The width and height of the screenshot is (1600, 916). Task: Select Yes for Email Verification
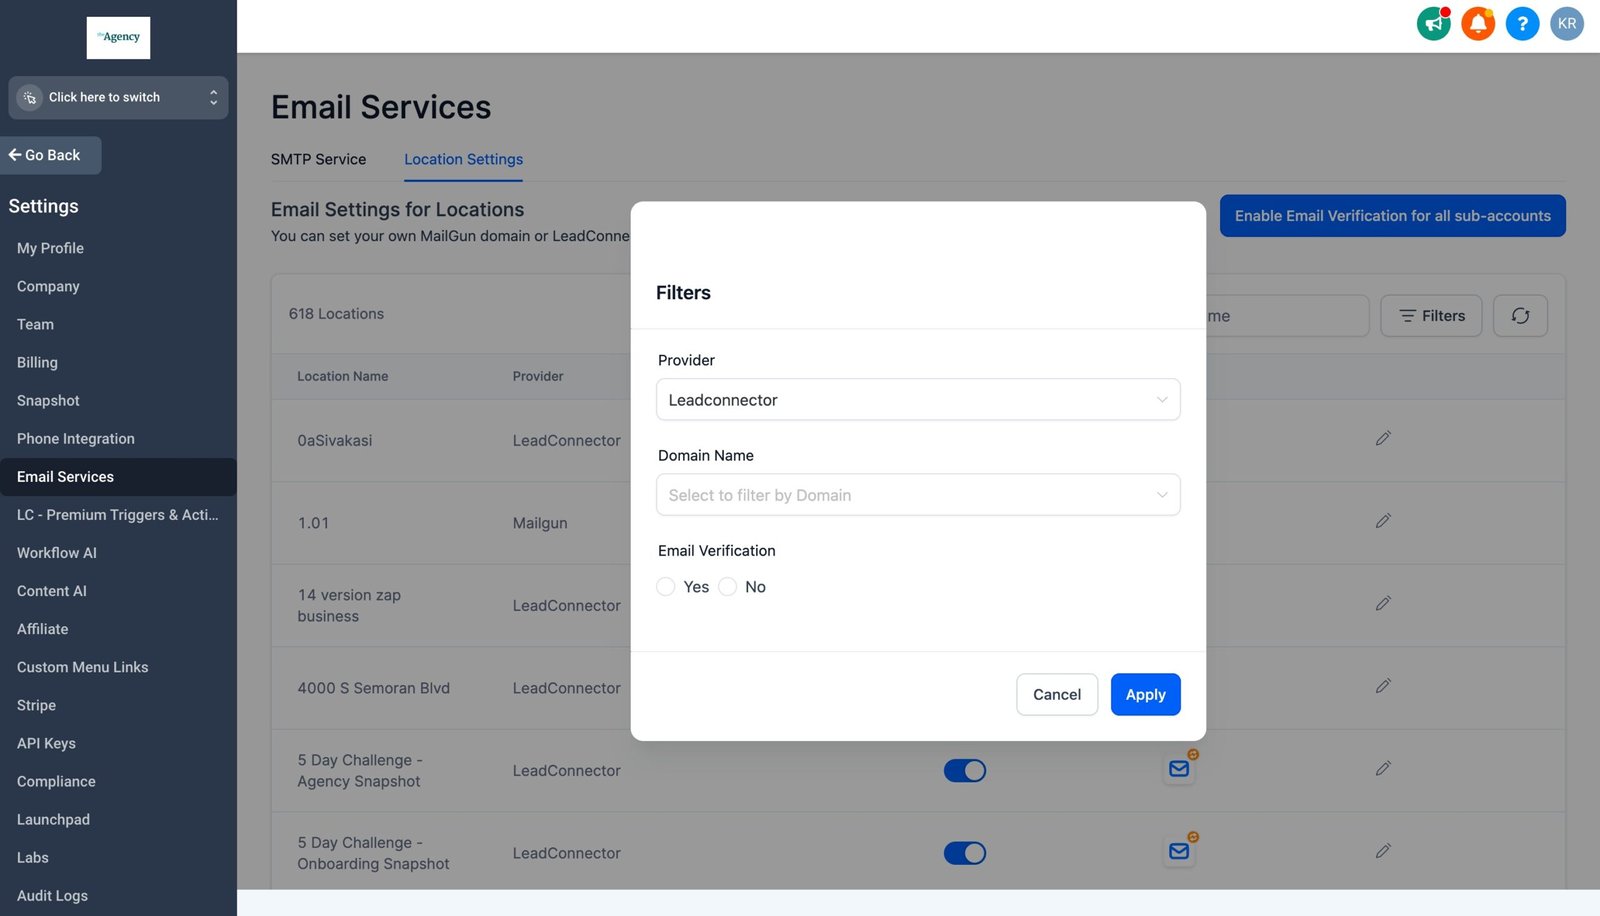point(666,587)
